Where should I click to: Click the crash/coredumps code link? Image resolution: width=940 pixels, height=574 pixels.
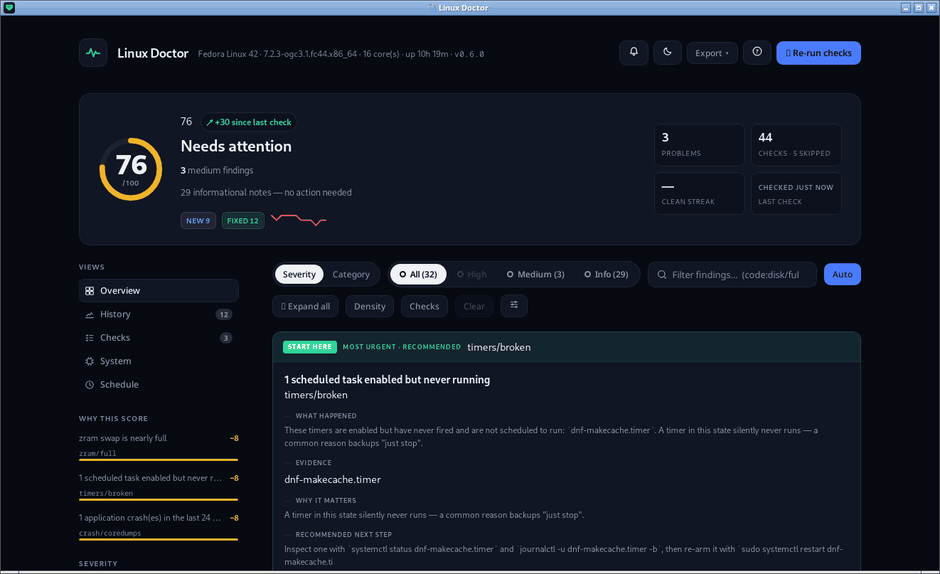[x=110, y=533]
